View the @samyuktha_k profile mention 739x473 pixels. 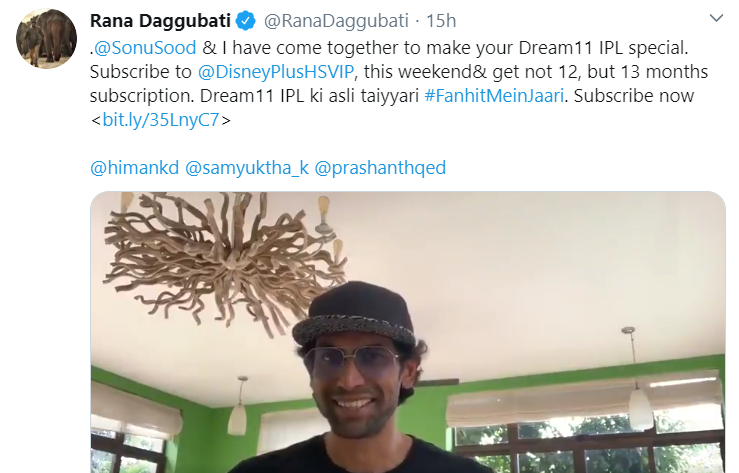247,168
